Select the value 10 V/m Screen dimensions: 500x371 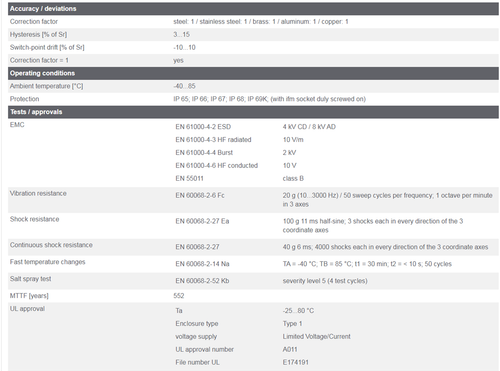(x=293, y=140)
